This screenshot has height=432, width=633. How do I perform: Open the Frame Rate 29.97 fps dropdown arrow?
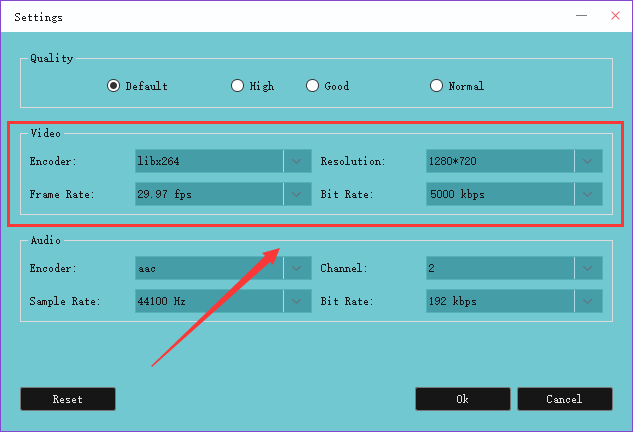pyautogui.click(x=297, y=194)
